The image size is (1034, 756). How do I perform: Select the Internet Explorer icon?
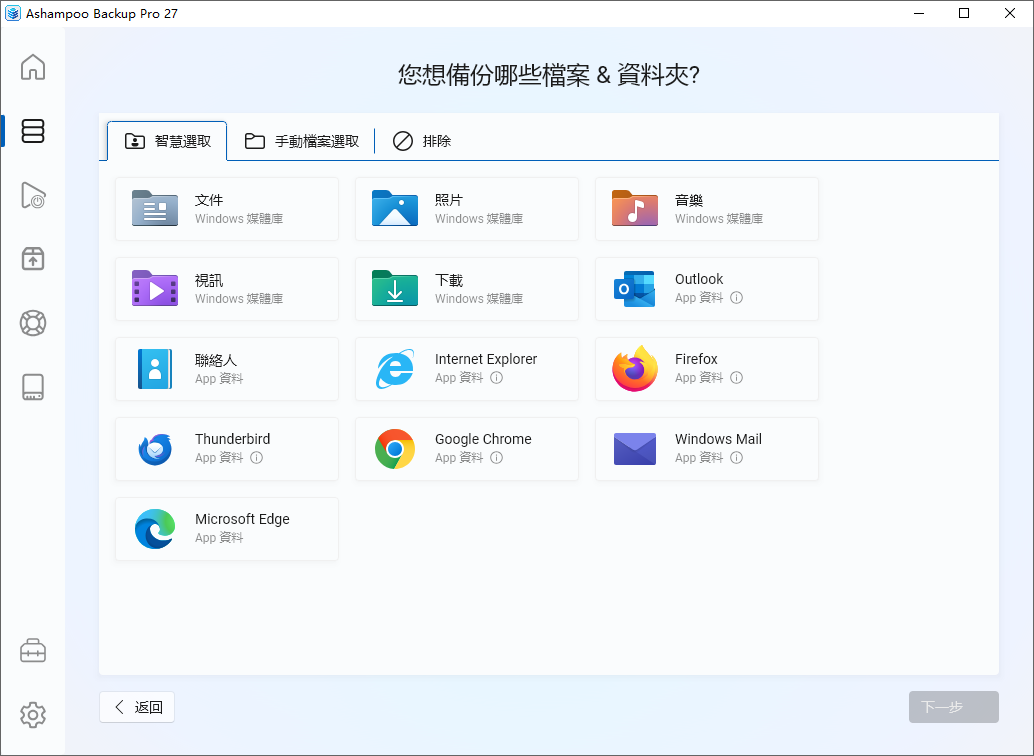(x=395, y=369)
